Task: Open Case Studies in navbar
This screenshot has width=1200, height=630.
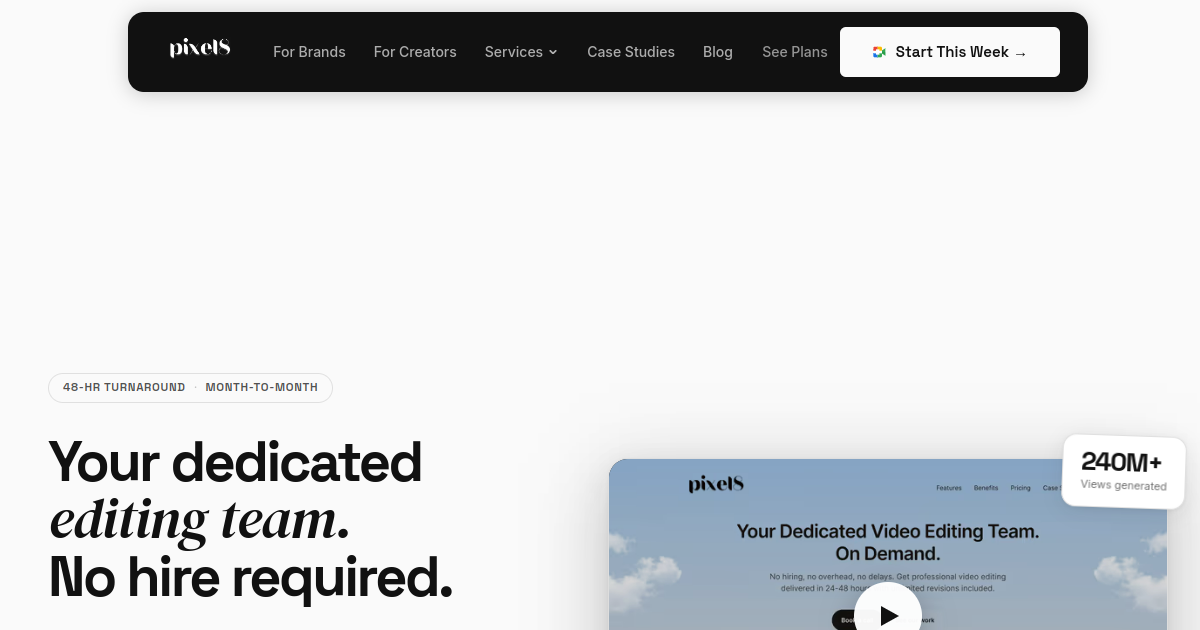Action: point(631,52)
